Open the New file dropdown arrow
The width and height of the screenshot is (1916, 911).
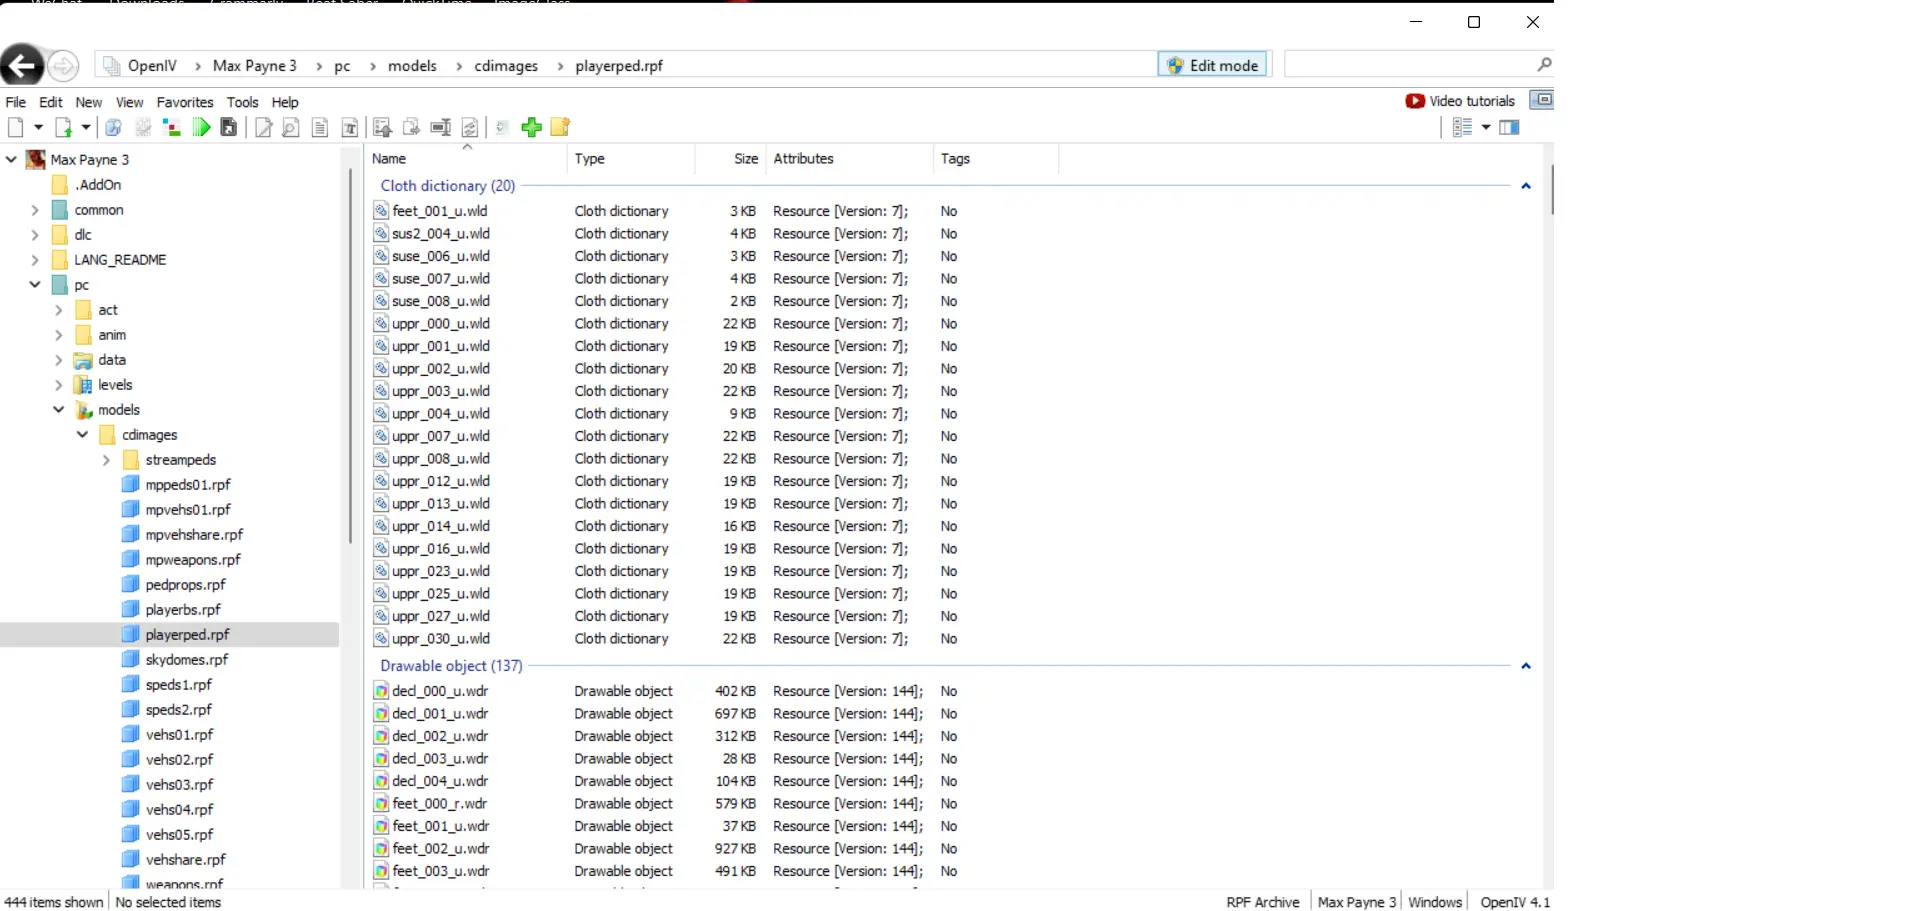38,127
